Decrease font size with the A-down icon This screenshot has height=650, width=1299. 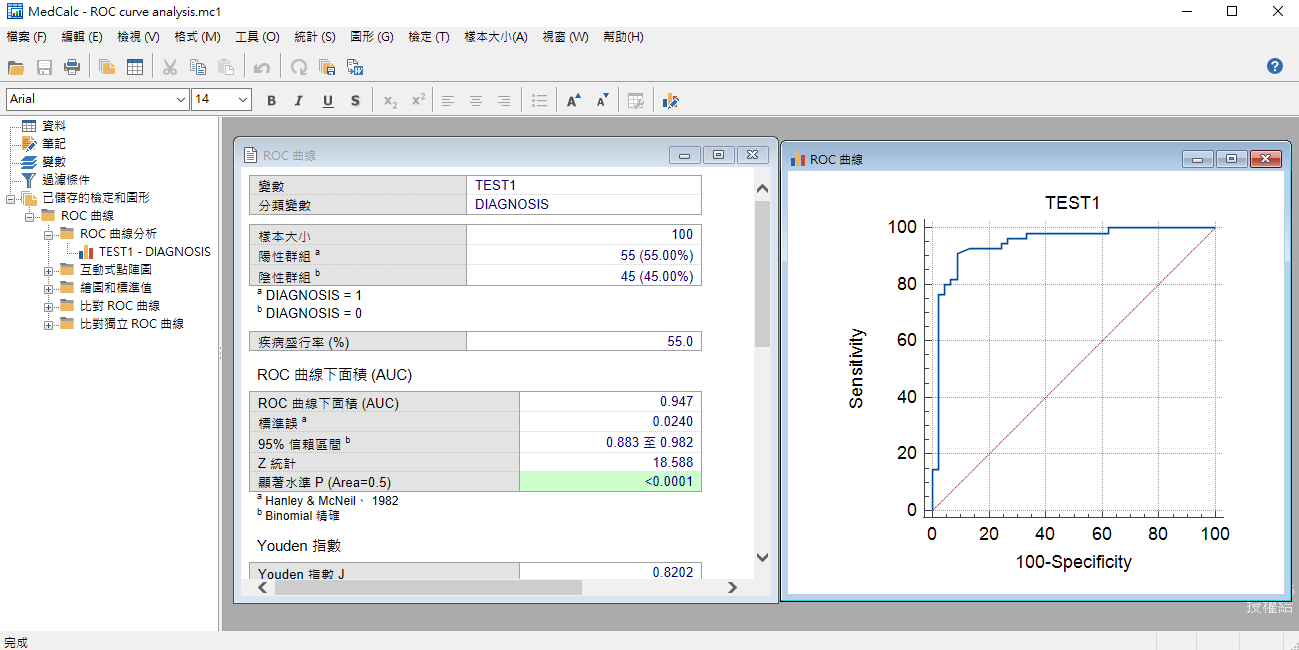pyautogui.click(x=602, y=100)
